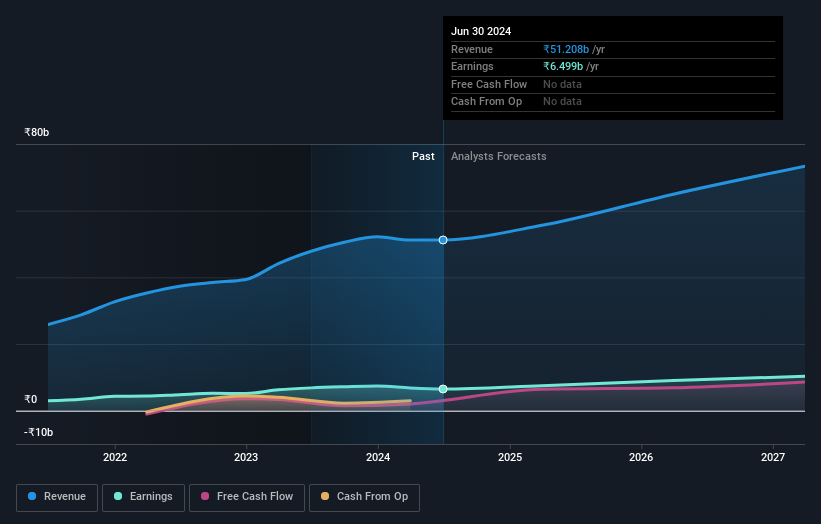
Task: Select the 2022 x-axis label
Action: pyautogui.click(x=115, y=457)
